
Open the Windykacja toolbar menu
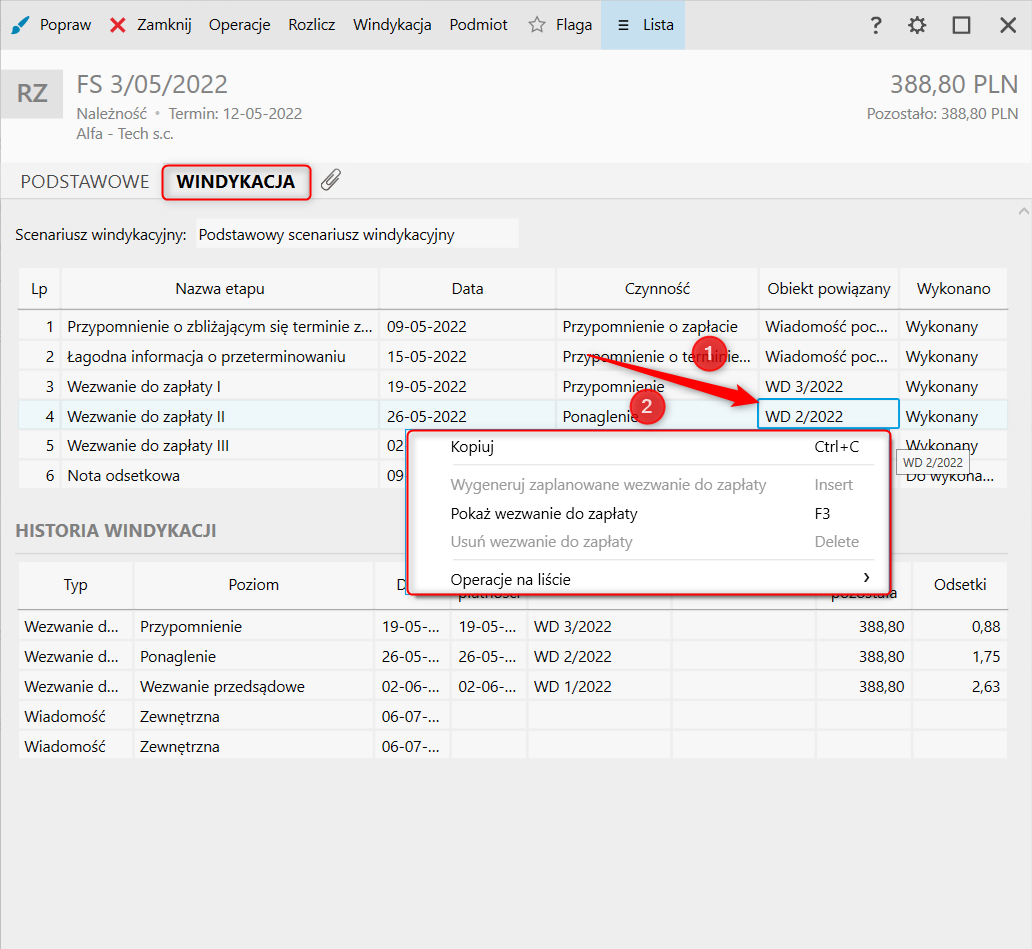coord(392,25)
